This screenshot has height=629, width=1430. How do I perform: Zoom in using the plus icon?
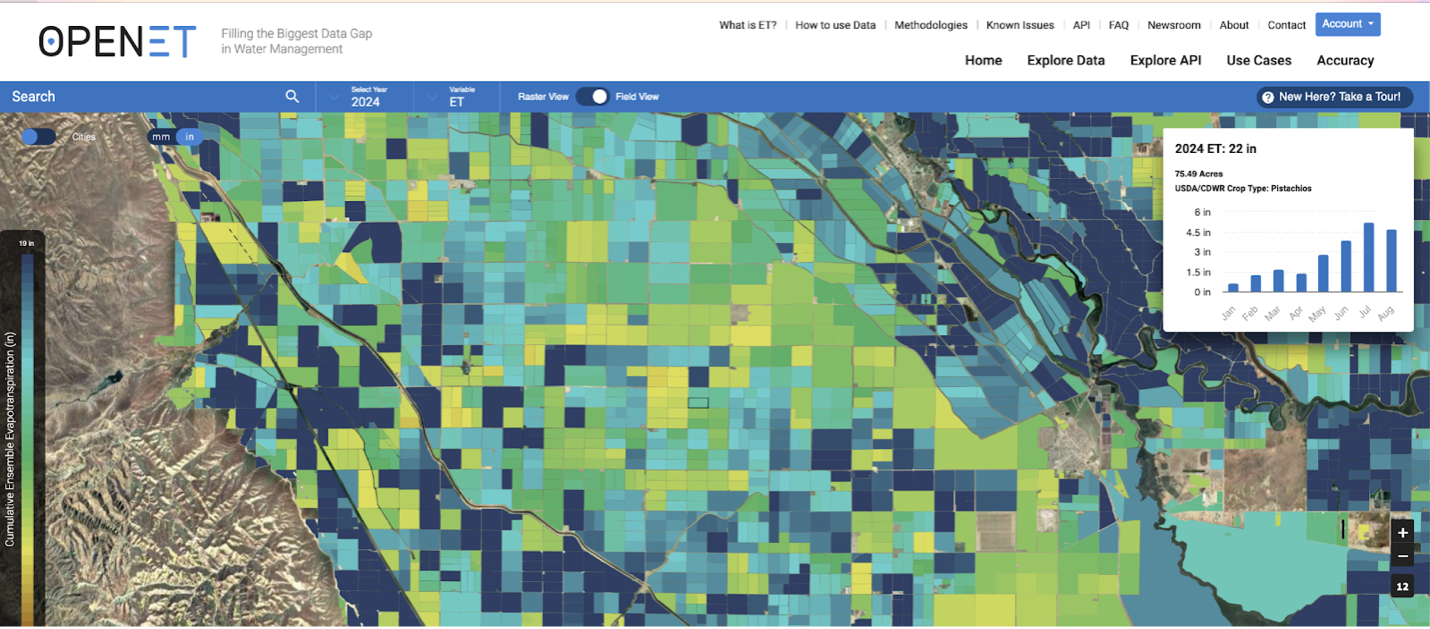1403,532
